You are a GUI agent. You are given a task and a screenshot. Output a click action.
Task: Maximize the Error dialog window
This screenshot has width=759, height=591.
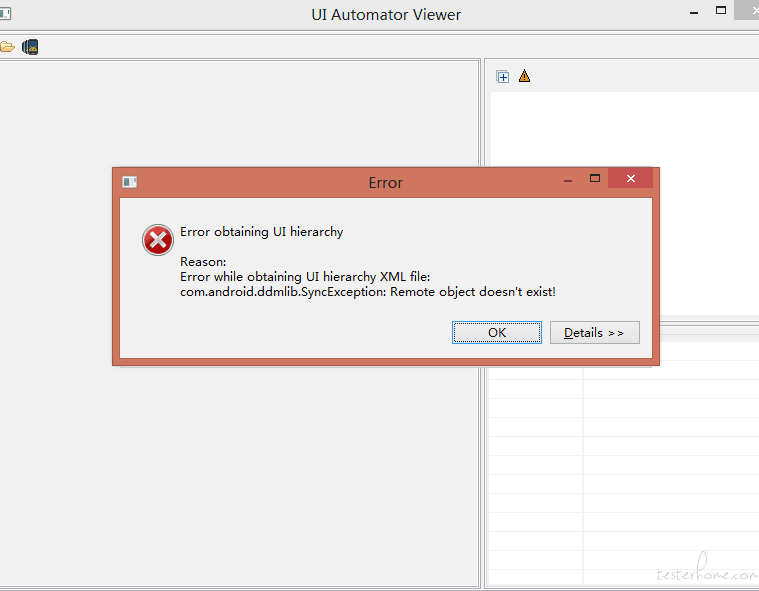[x=595, y=179]
